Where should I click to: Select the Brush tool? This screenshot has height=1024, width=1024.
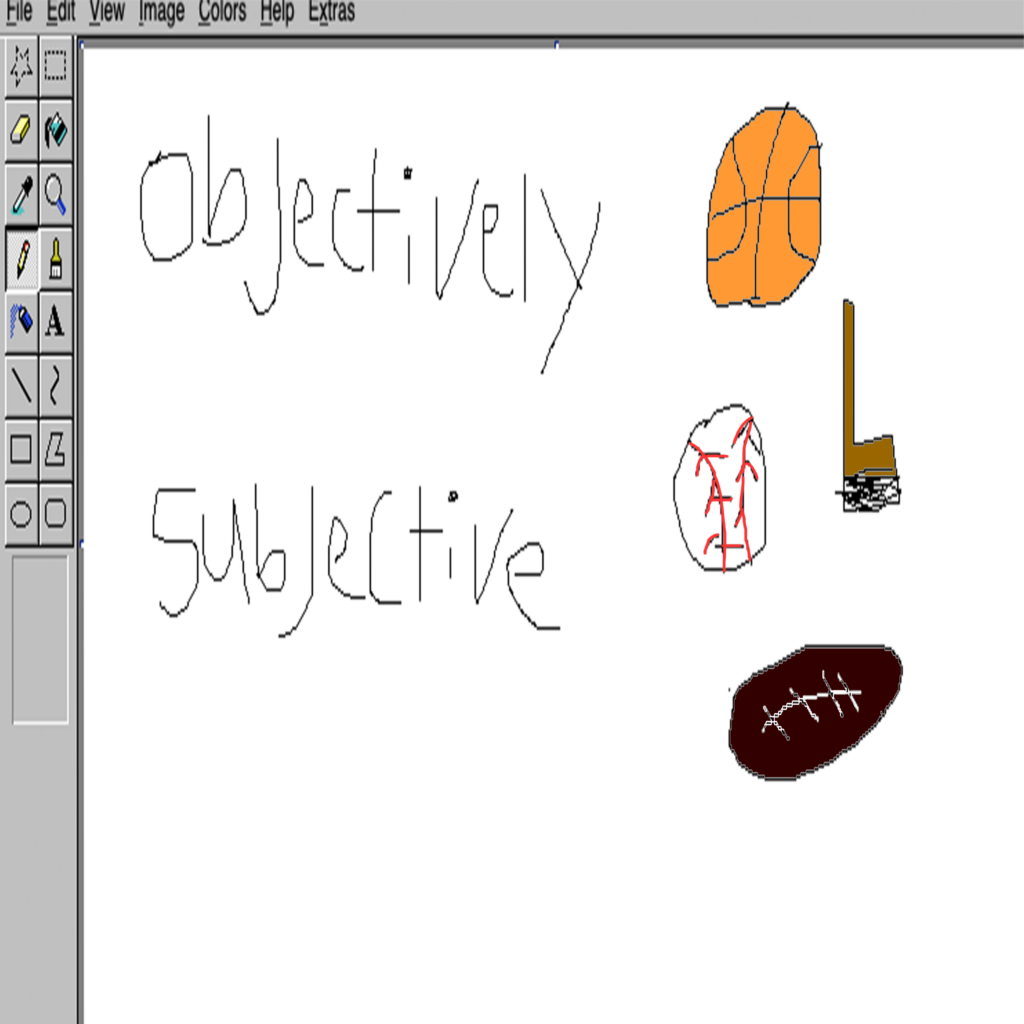point(56,259)
